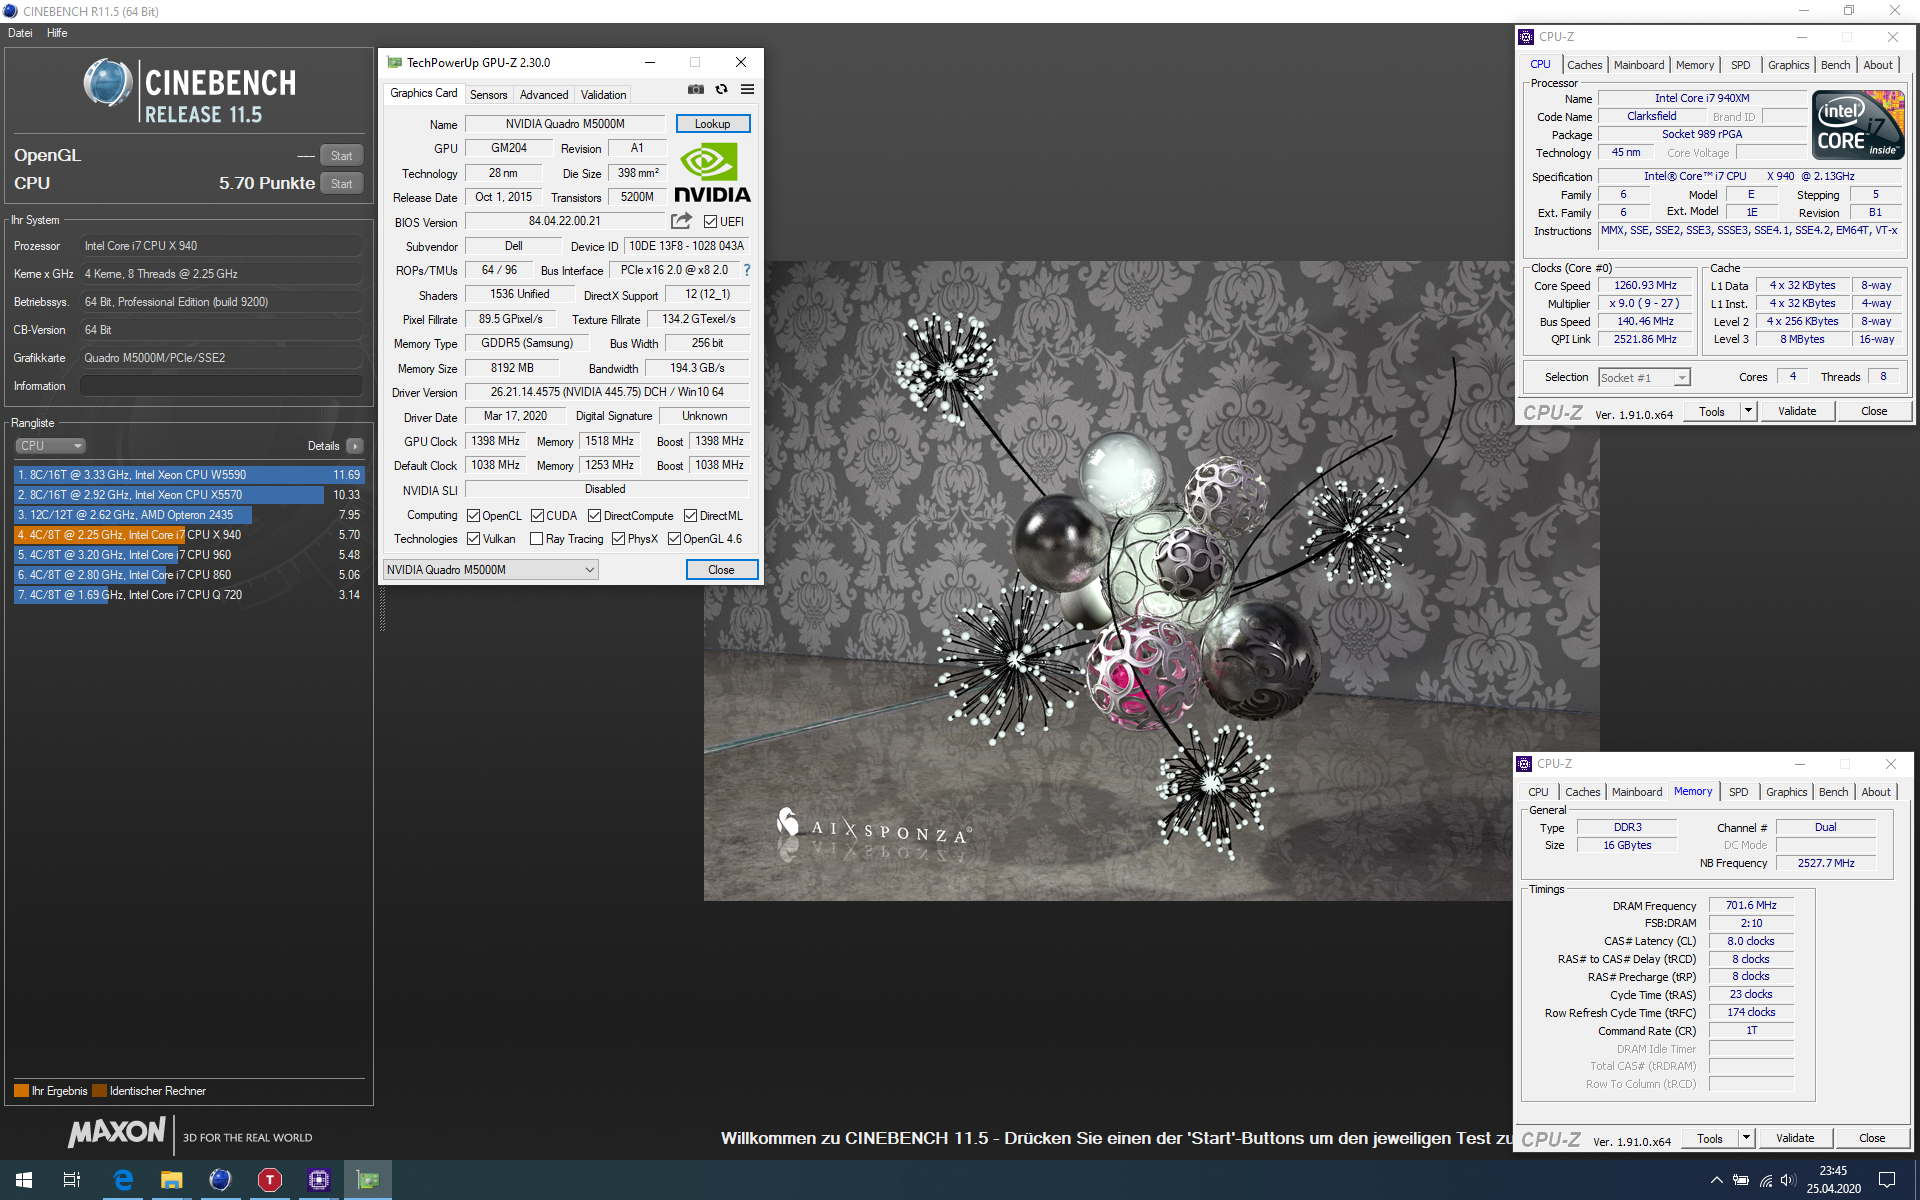Open Action Center notifications icon
This screenshot has width=1920, height=1200.
tap(1887, 1180)
